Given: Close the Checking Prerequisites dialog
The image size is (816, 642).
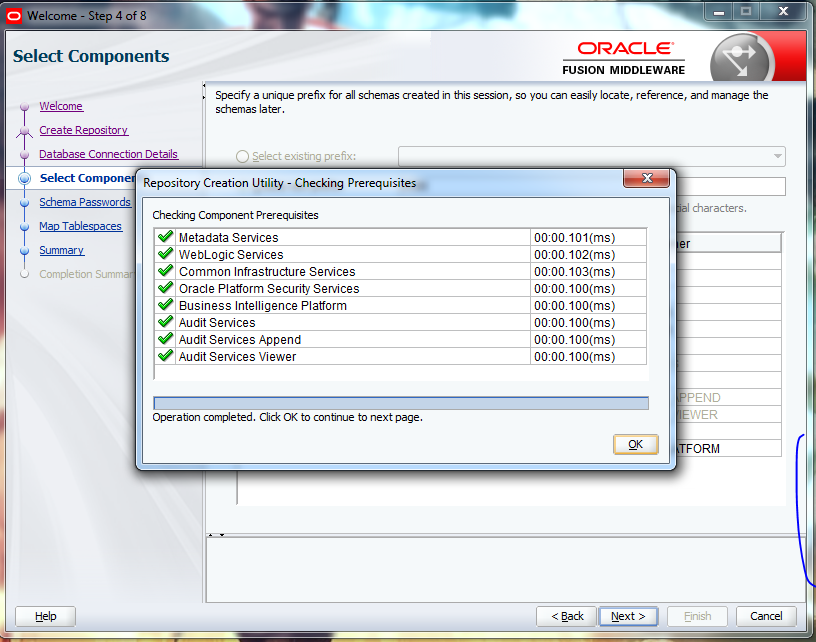Looking at the screenshot, I should pyautogui.click(x=647, y=178).
